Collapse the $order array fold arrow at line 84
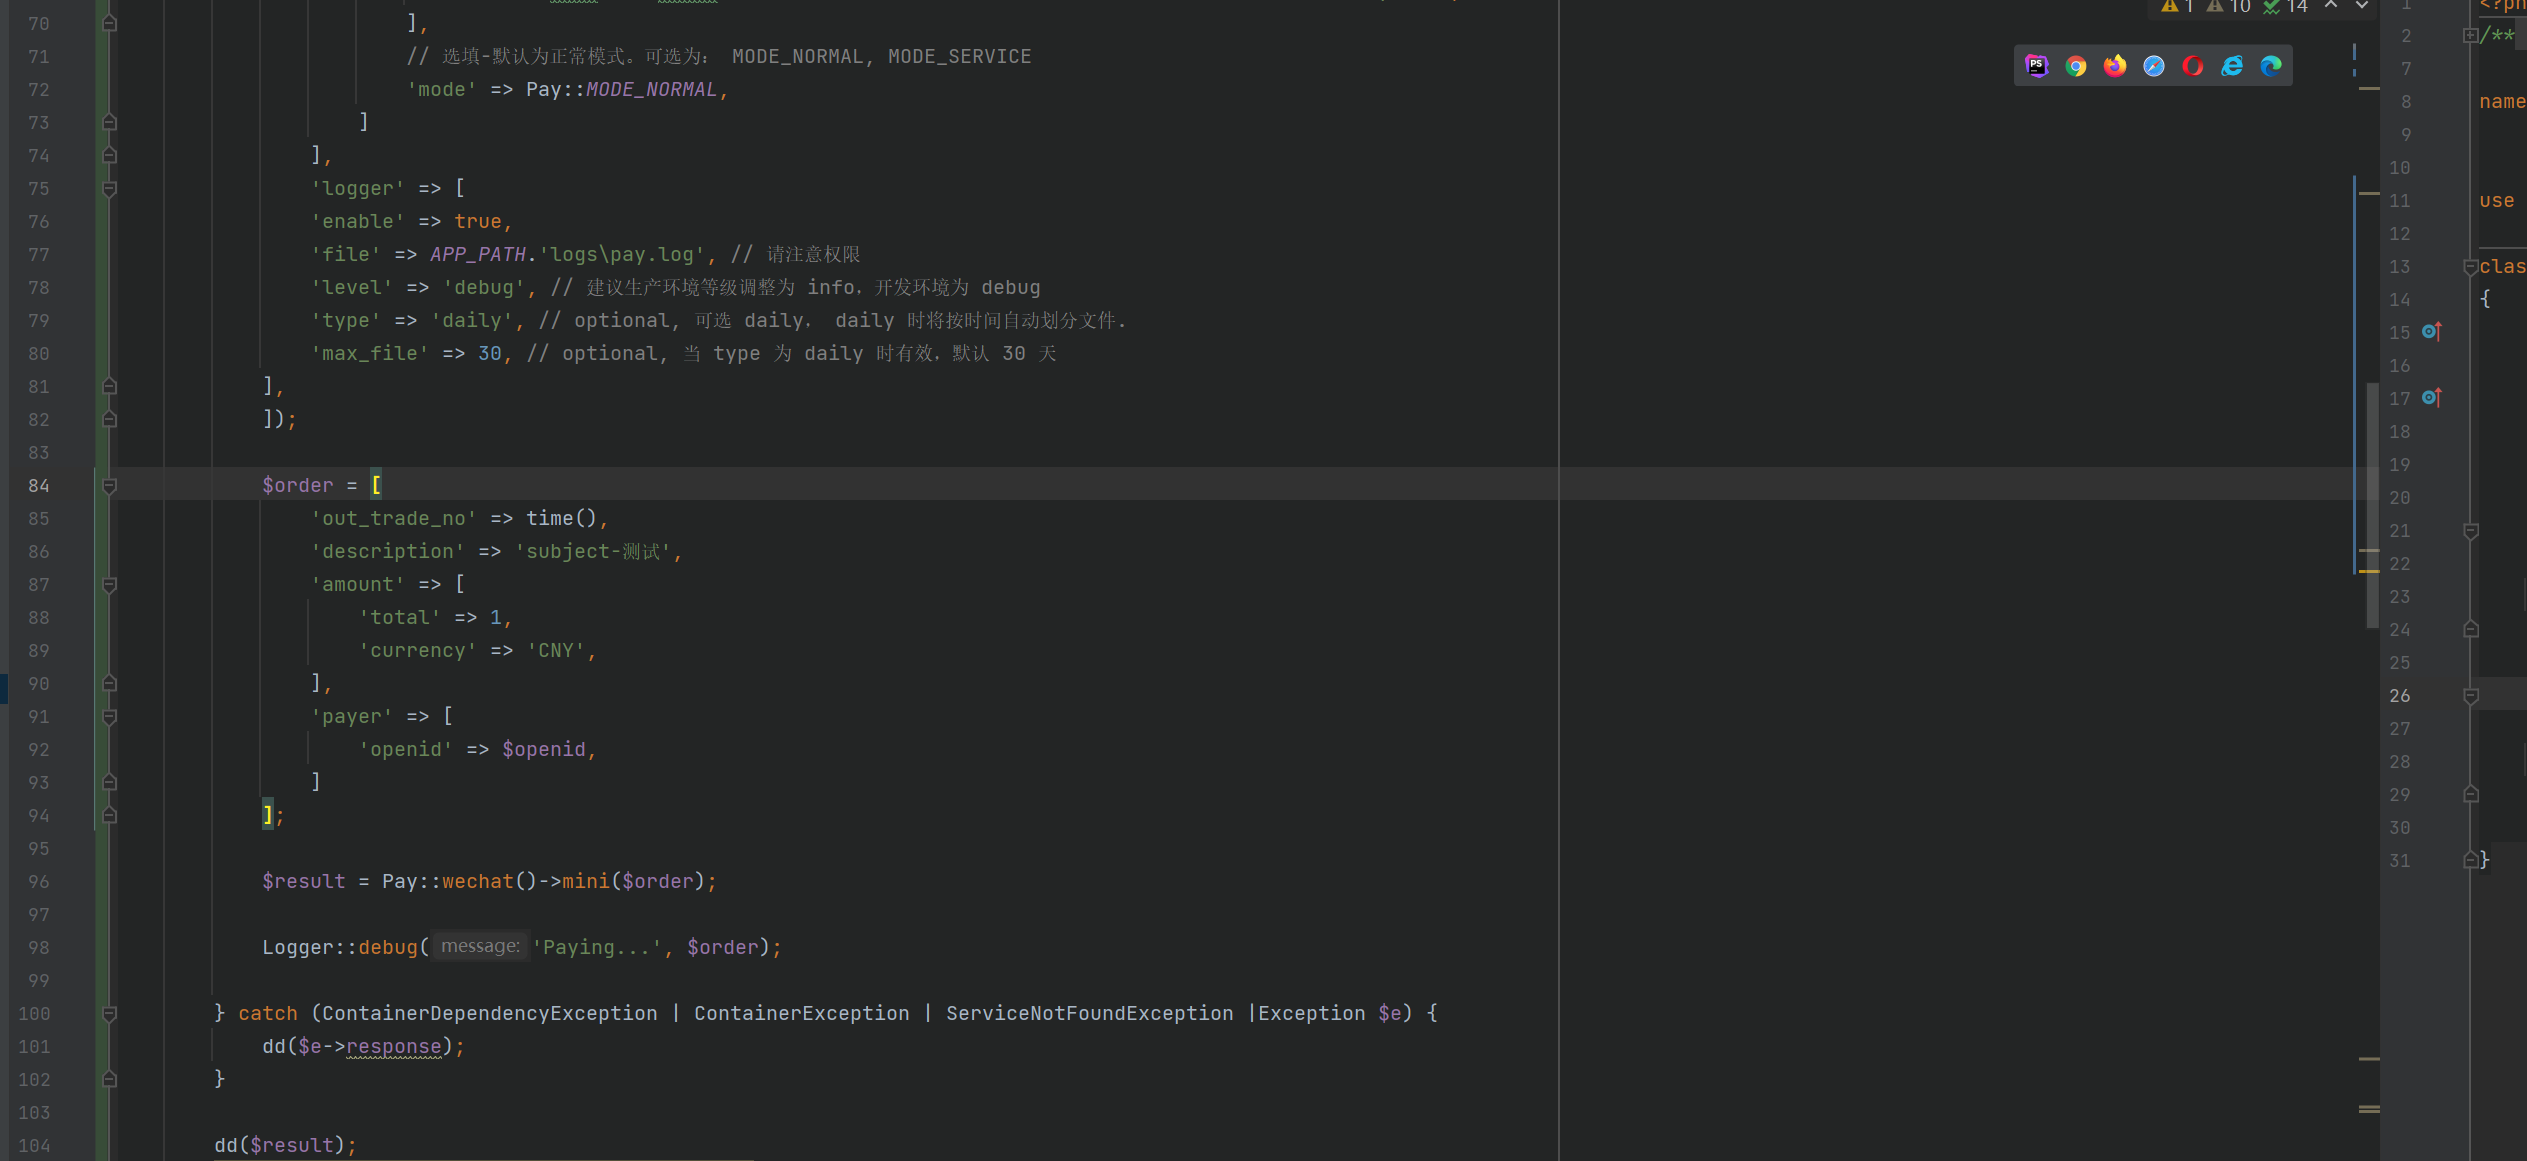The width and height of the screenshot is (2527, 1161). (x=110, y=486)
